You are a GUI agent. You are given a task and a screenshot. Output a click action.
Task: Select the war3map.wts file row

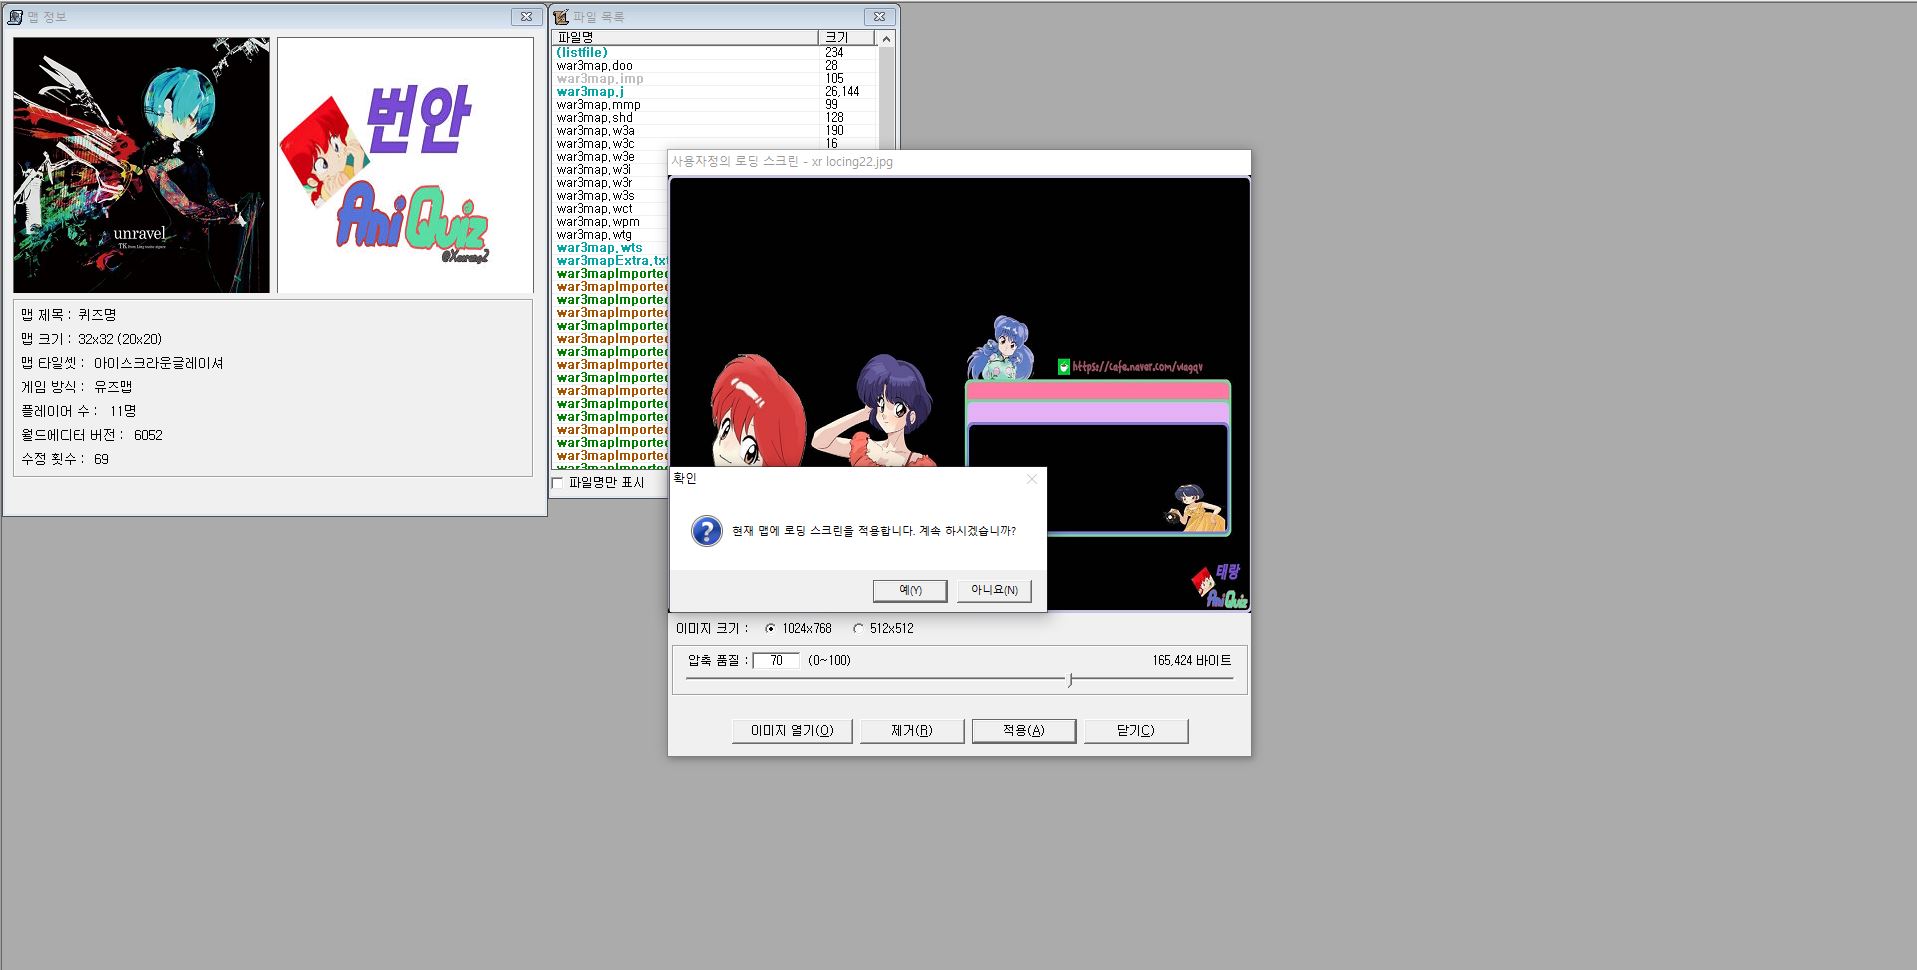tap(610, 248)
